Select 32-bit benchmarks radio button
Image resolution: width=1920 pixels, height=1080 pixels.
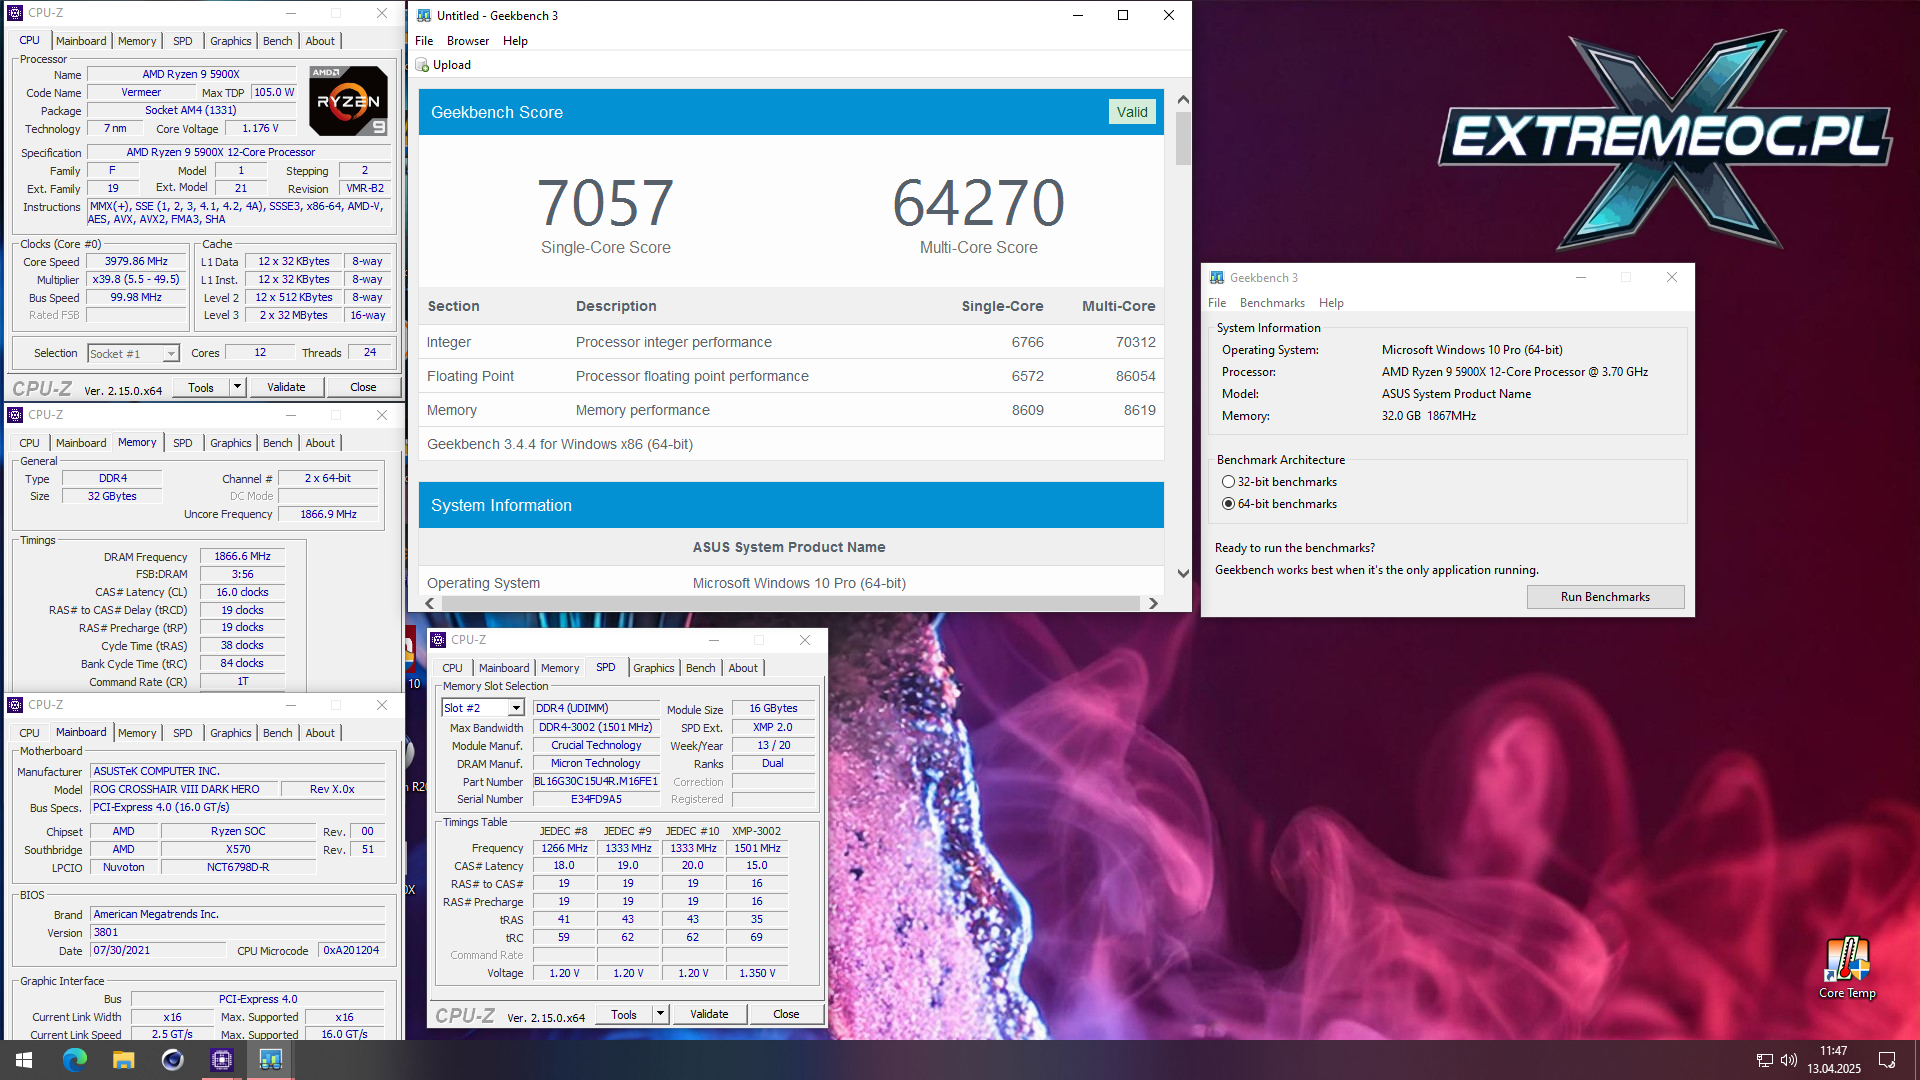pyautogui.click(x=1228, y=482)
